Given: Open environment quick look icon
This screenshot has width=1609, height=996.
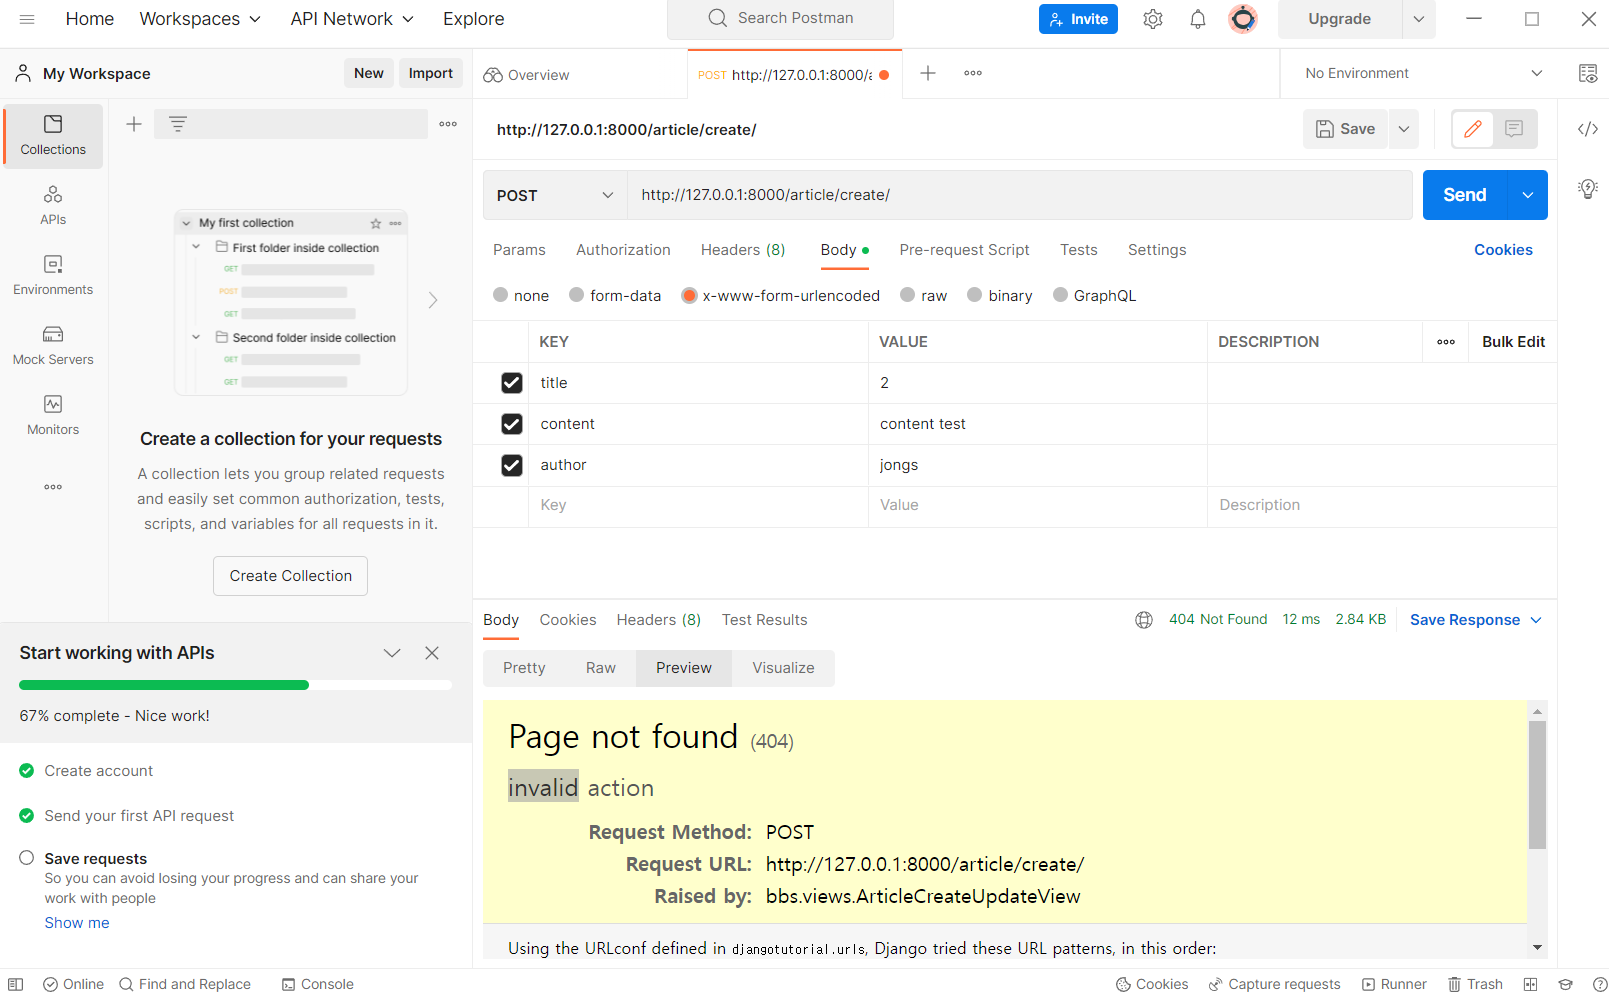Looking at the screenshot, I should [x=1588, y=73].
